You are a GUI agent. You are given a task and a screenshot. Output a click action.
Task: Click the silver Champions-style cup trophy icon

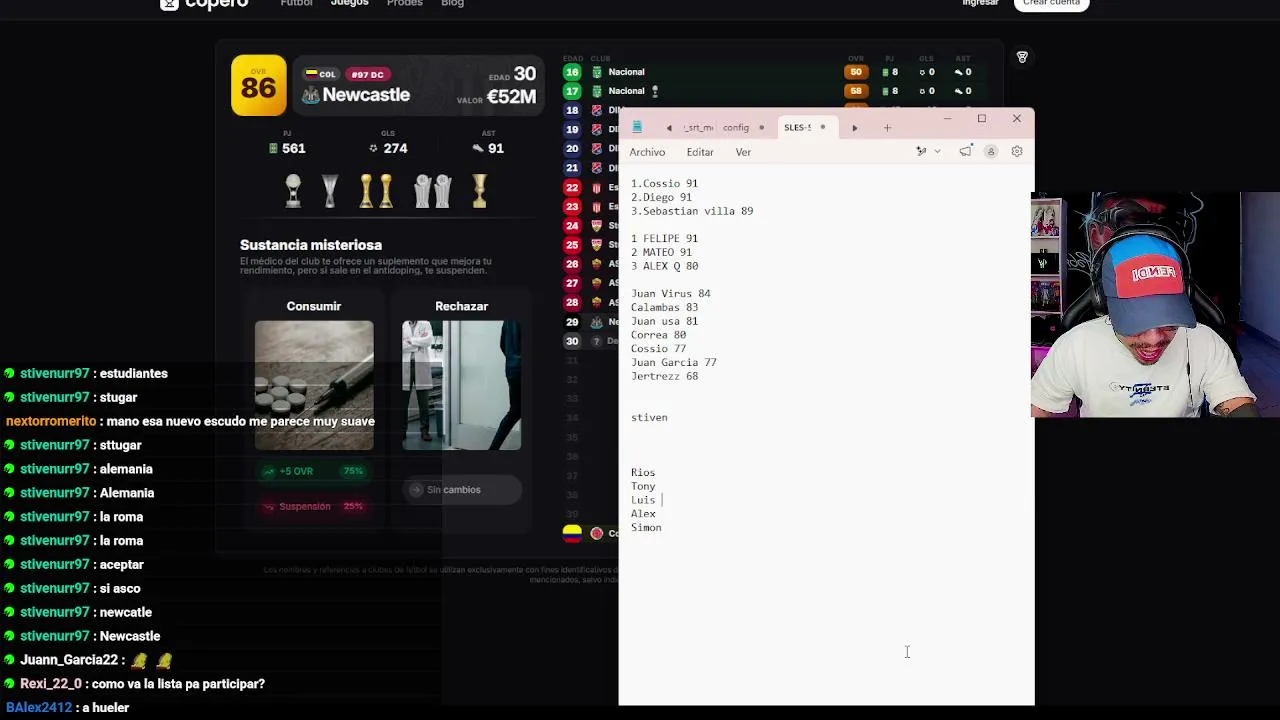point(330,191)
